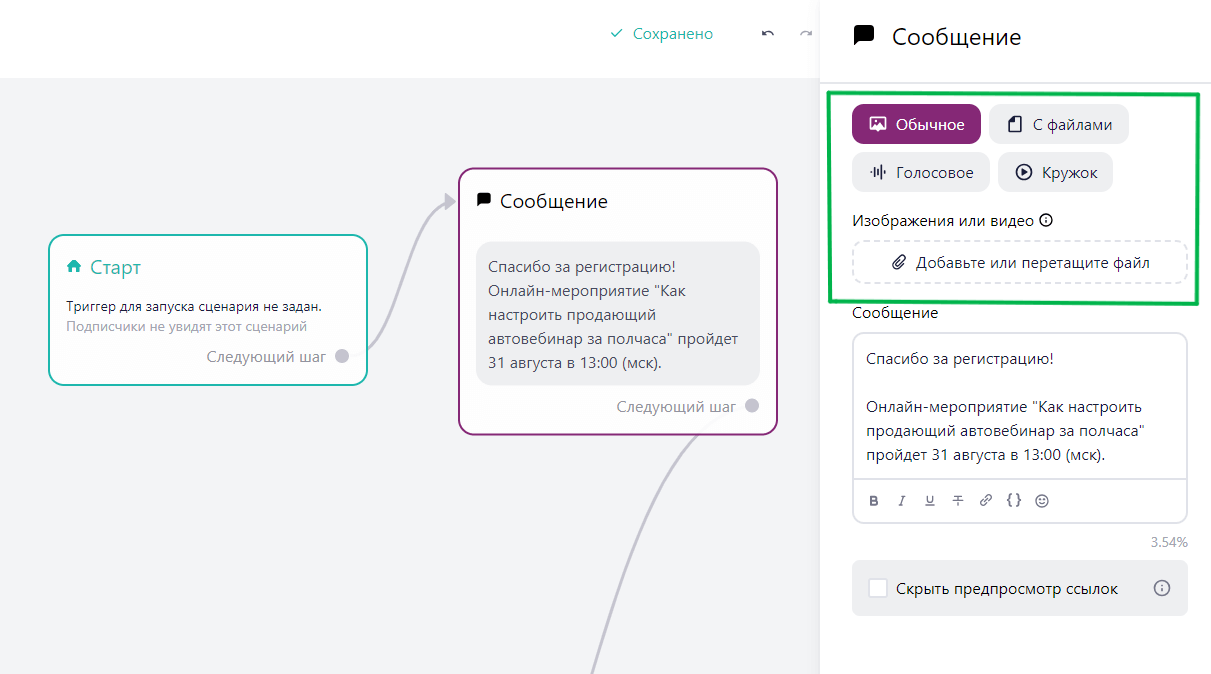Insert a link in the message
The height and width of the screenshot is (674, 1211).
(986, 501)
